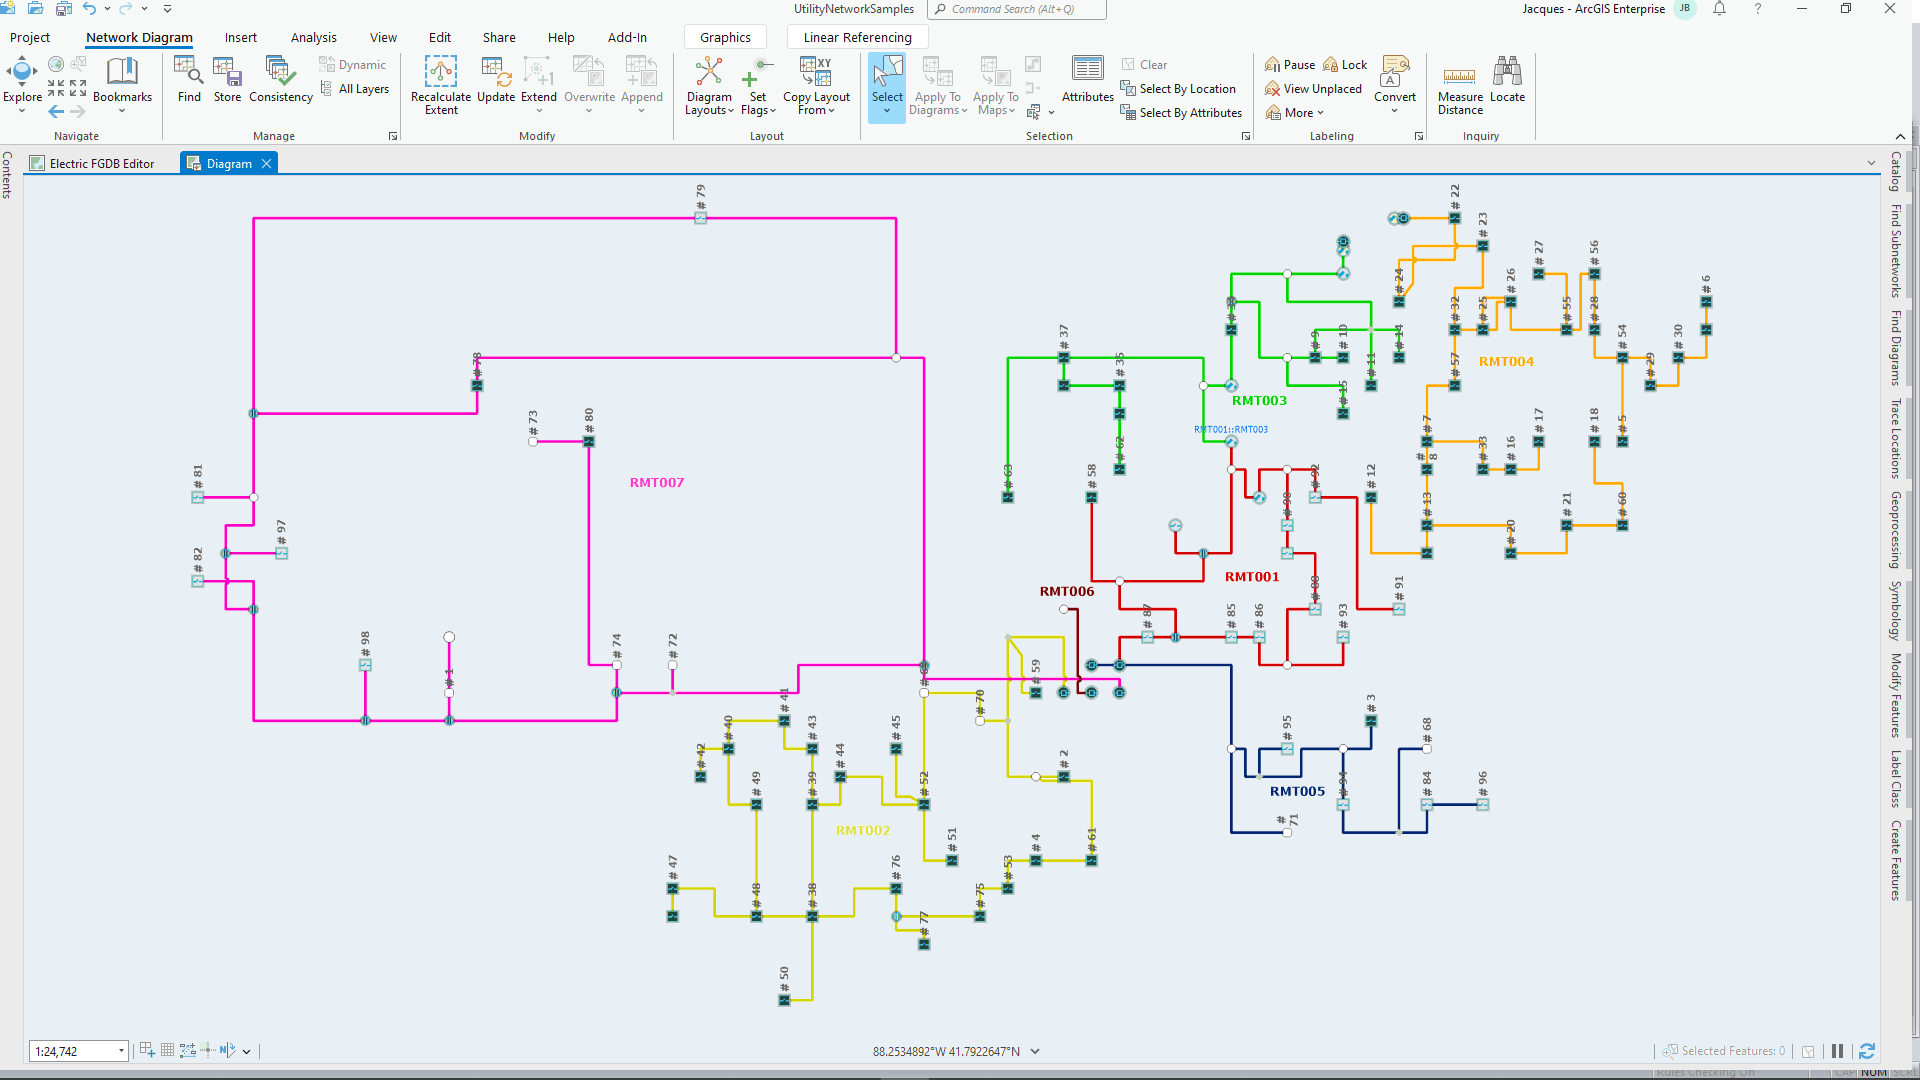Open the More labeling dropdown
The width and height of the screenshot is (1920, 1080).
[1295, 112]
